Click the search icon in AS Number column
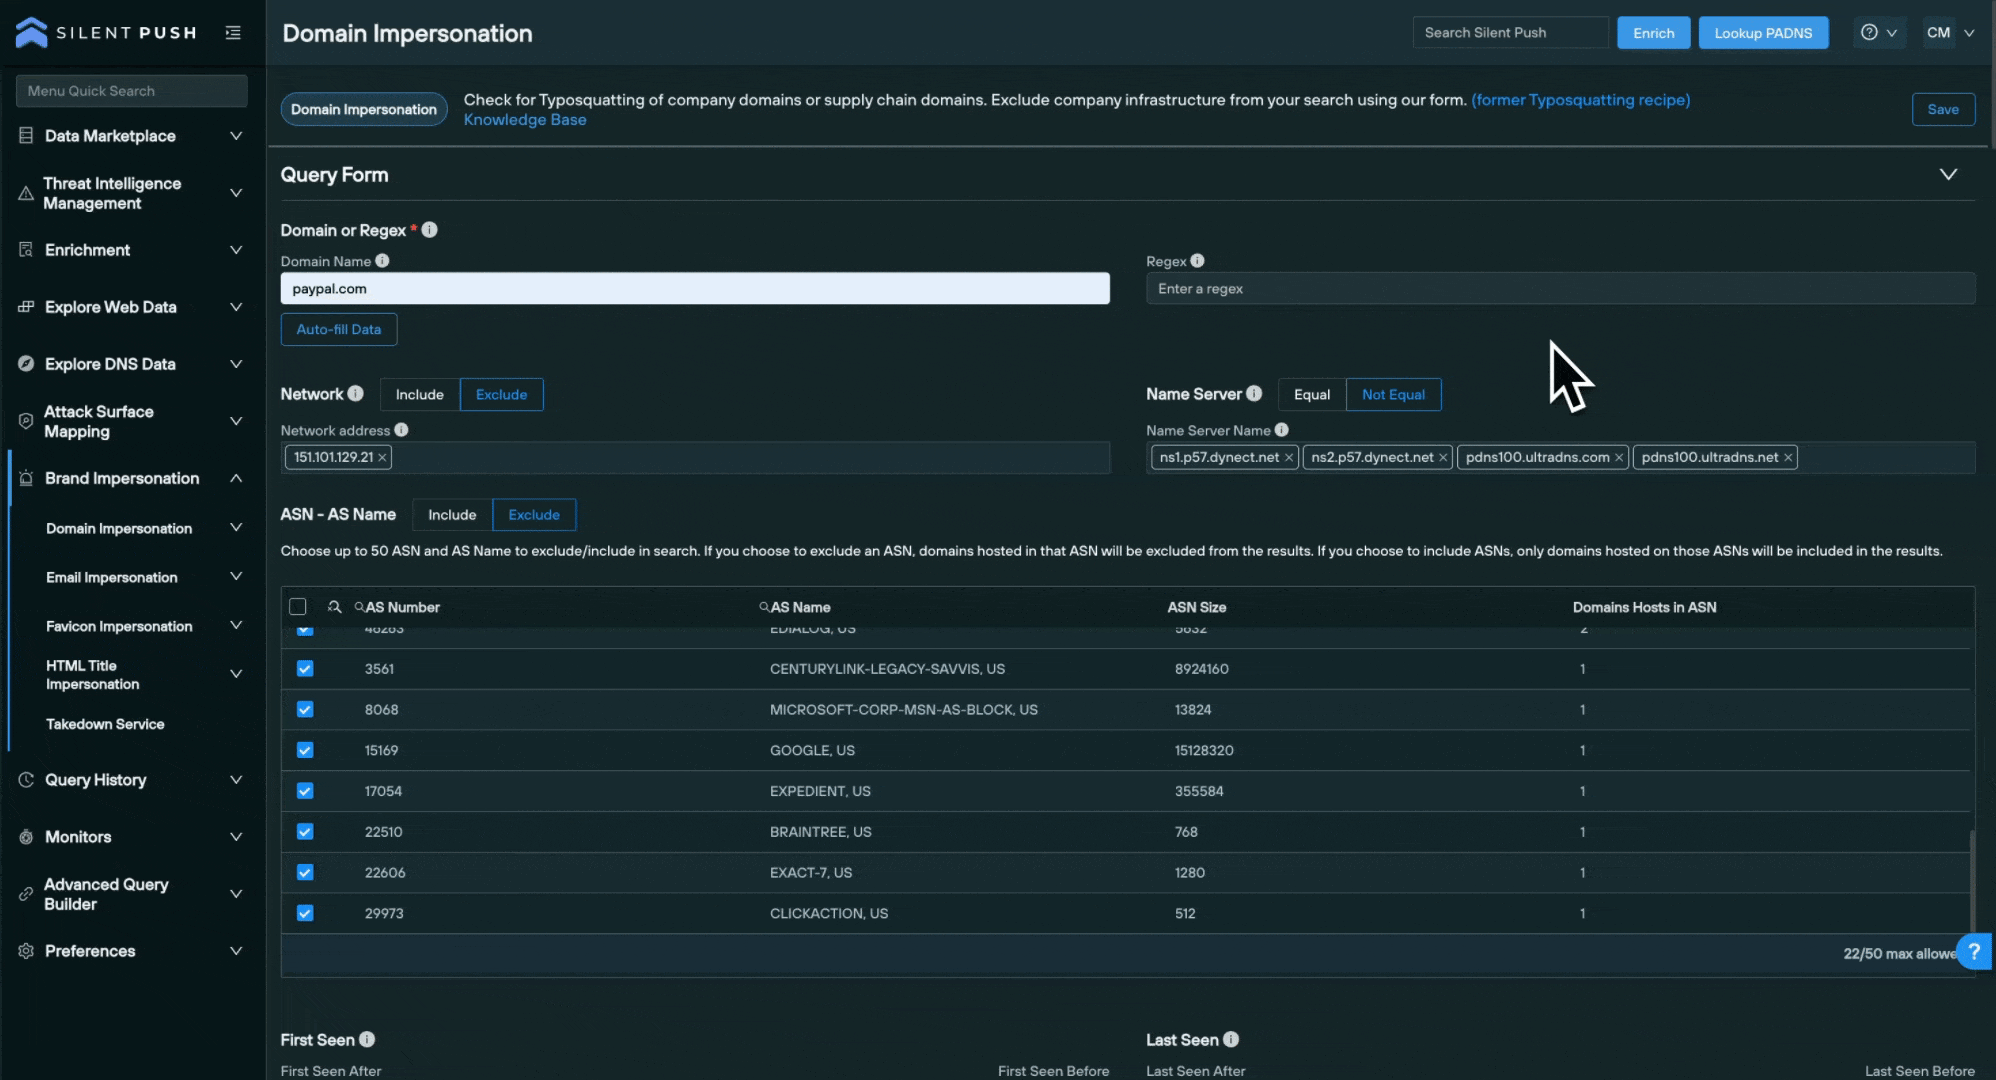Viewport: 1996px width, 1080px height. (359, 607)
